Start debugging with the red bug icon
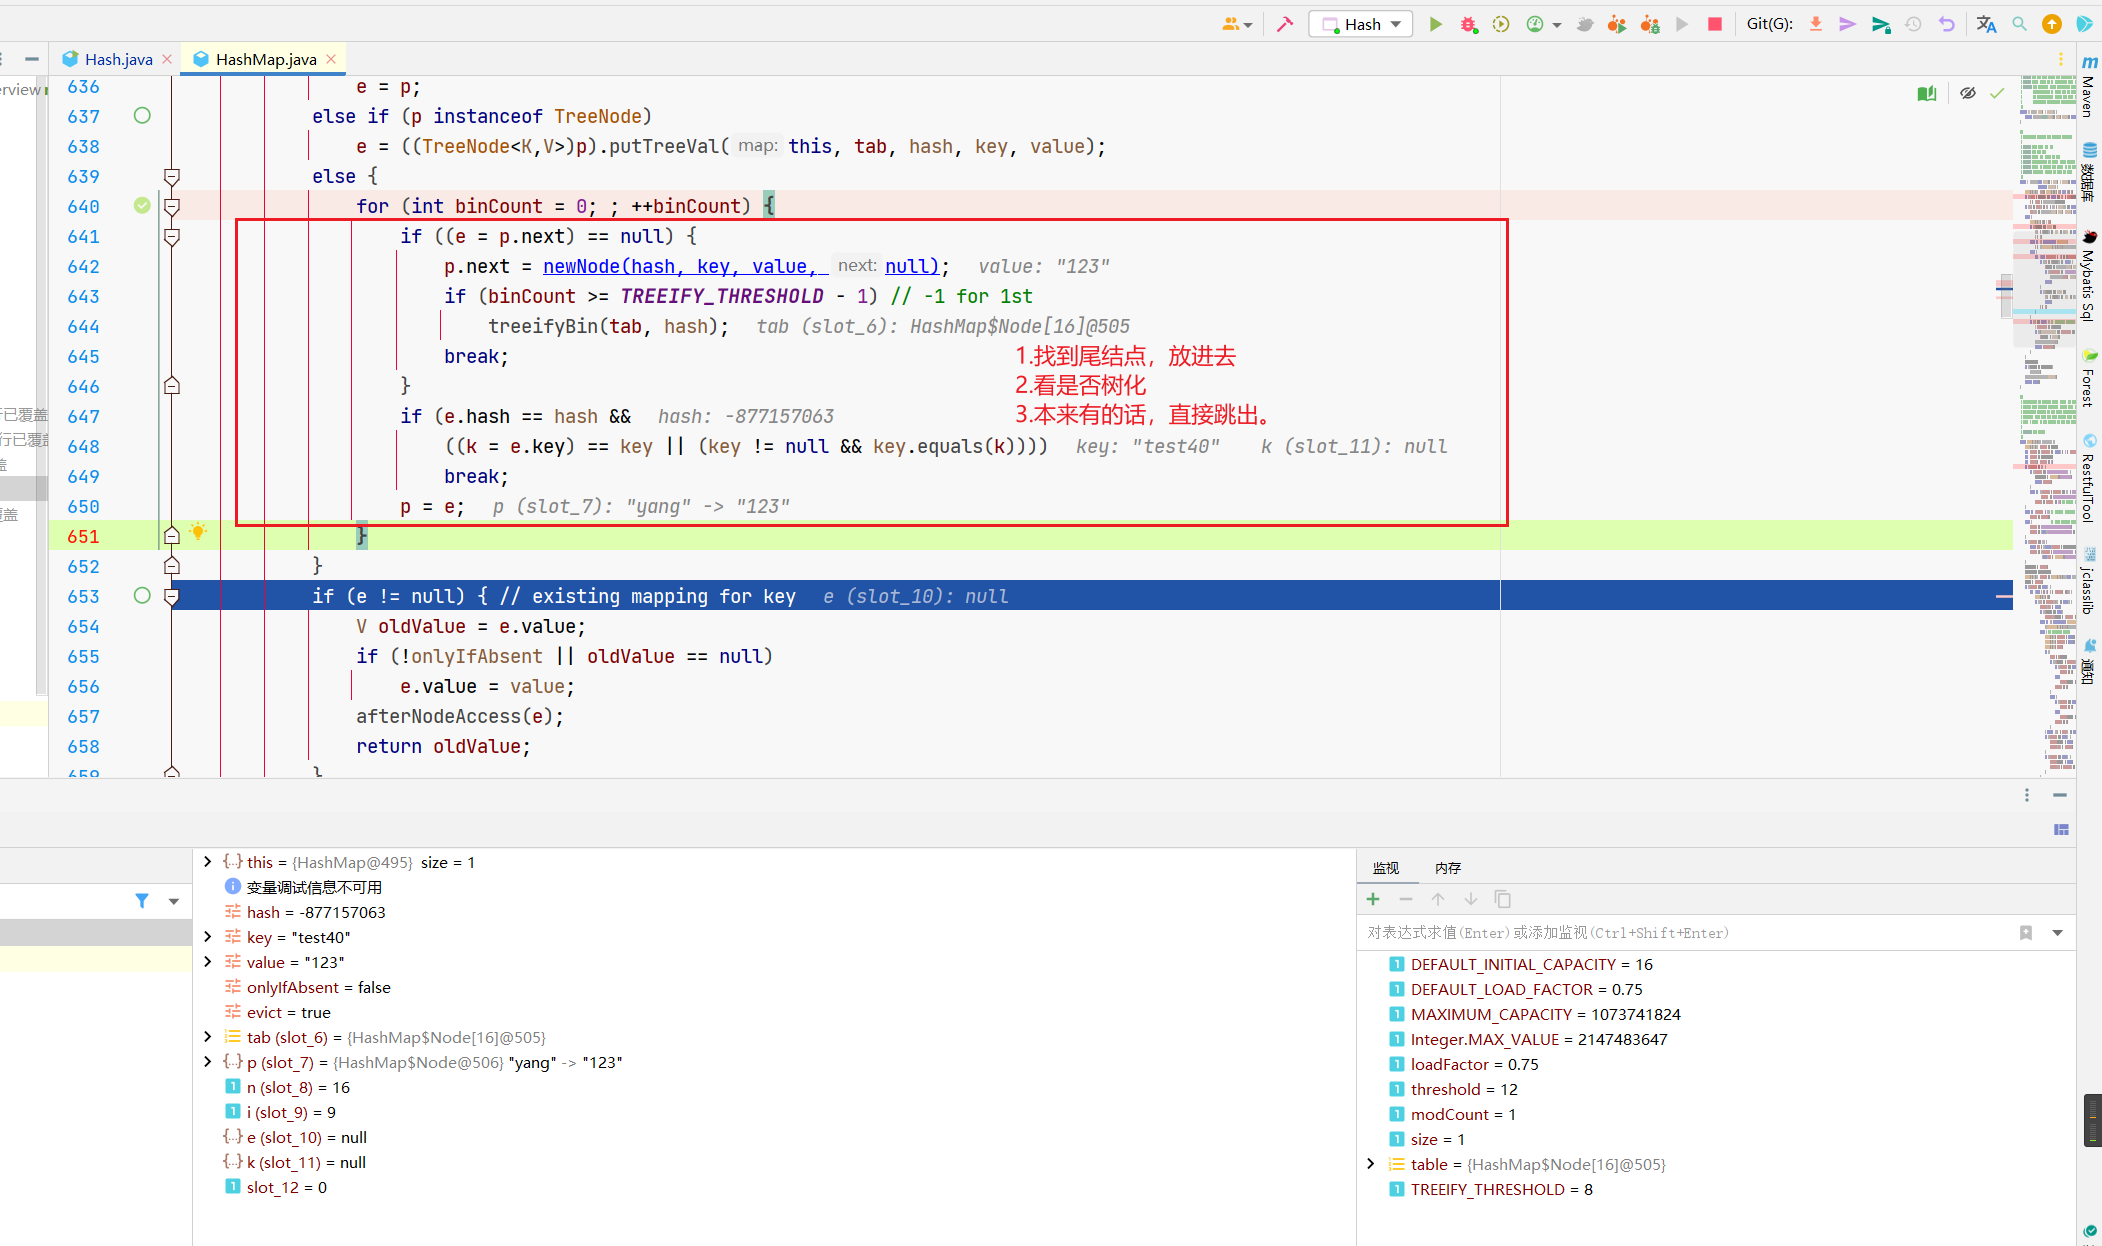 (x=1468, y=24)
